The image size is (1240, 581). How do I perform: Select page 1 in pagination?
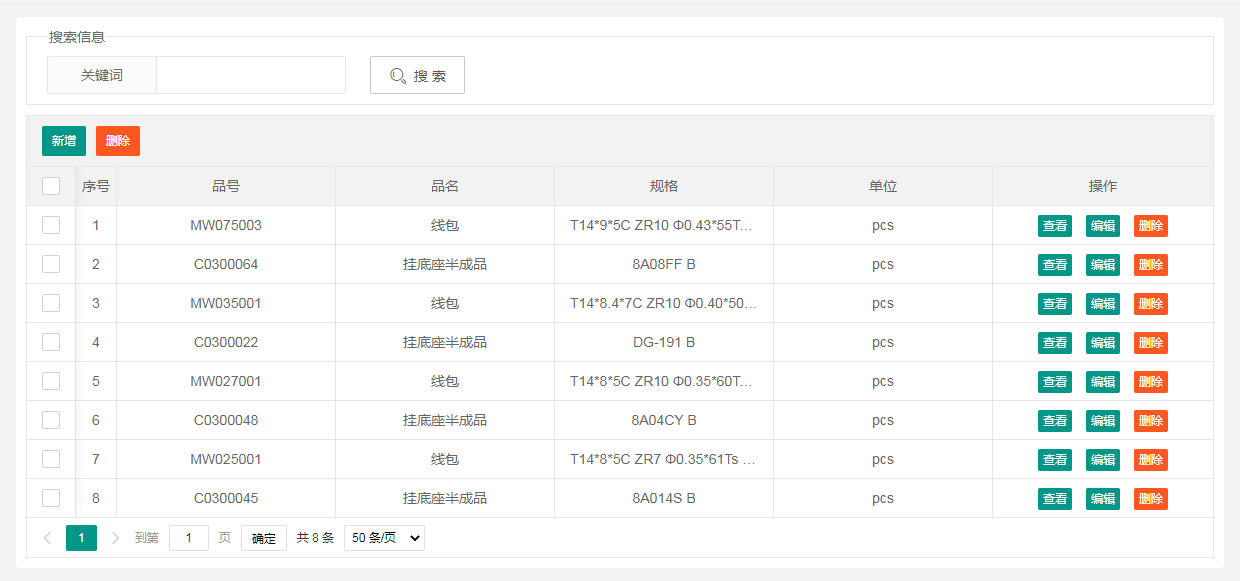pyautogui.click(x=81, y=538)
